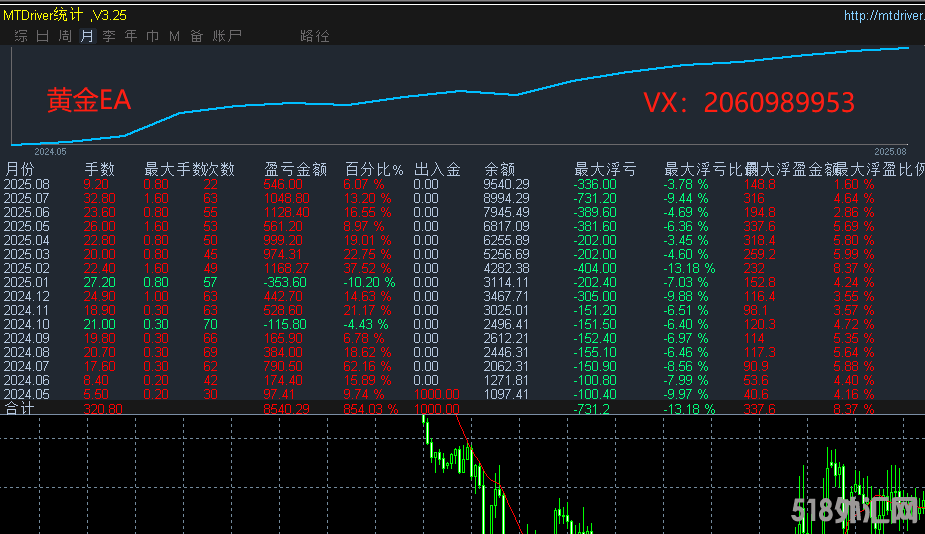The width and height of the screenshot is (925, 534).
Task: Open the 币 currency tab
Action: [153, 36]
